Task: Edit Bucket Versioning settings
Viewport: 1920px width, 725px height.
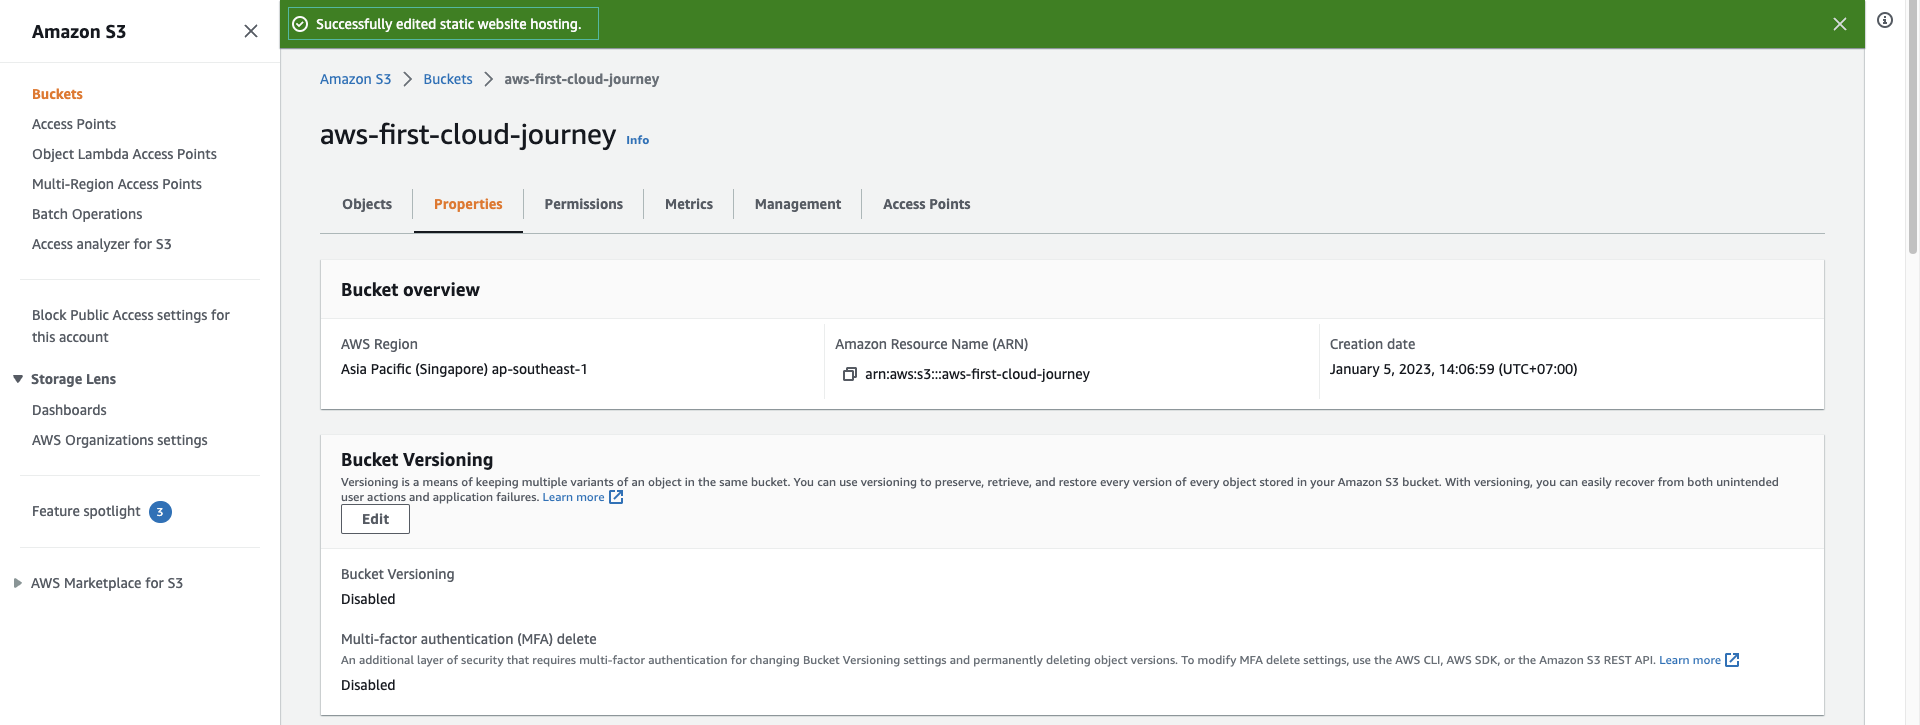Action: 375,519
